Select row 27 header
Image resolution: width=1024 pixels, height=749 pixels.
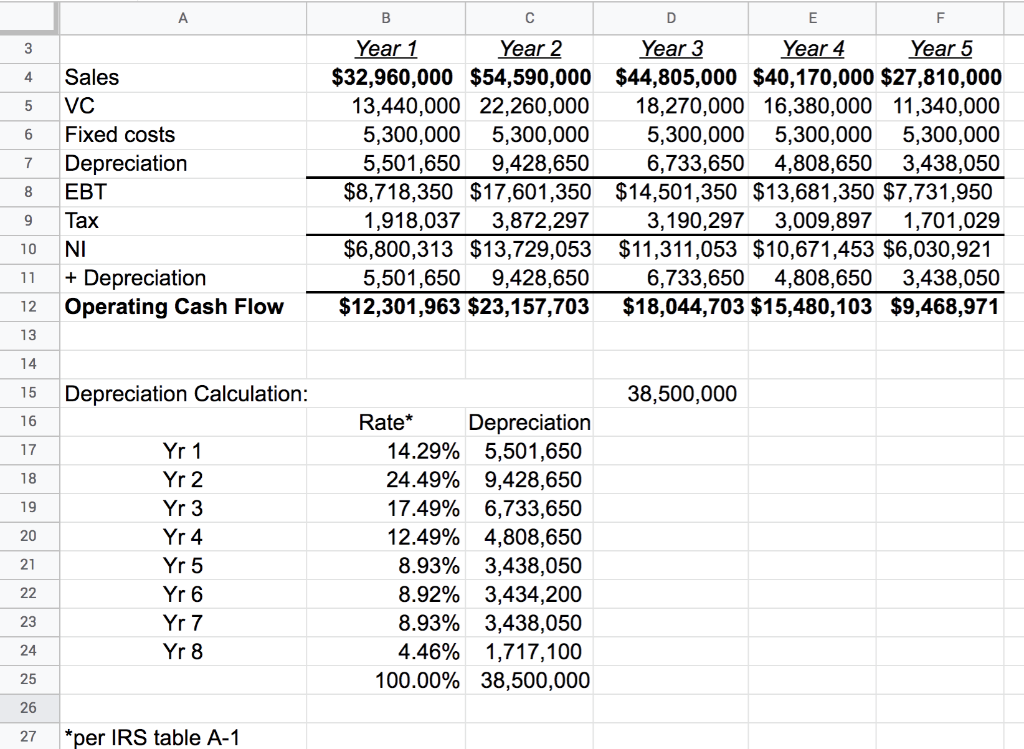[30, 736]
